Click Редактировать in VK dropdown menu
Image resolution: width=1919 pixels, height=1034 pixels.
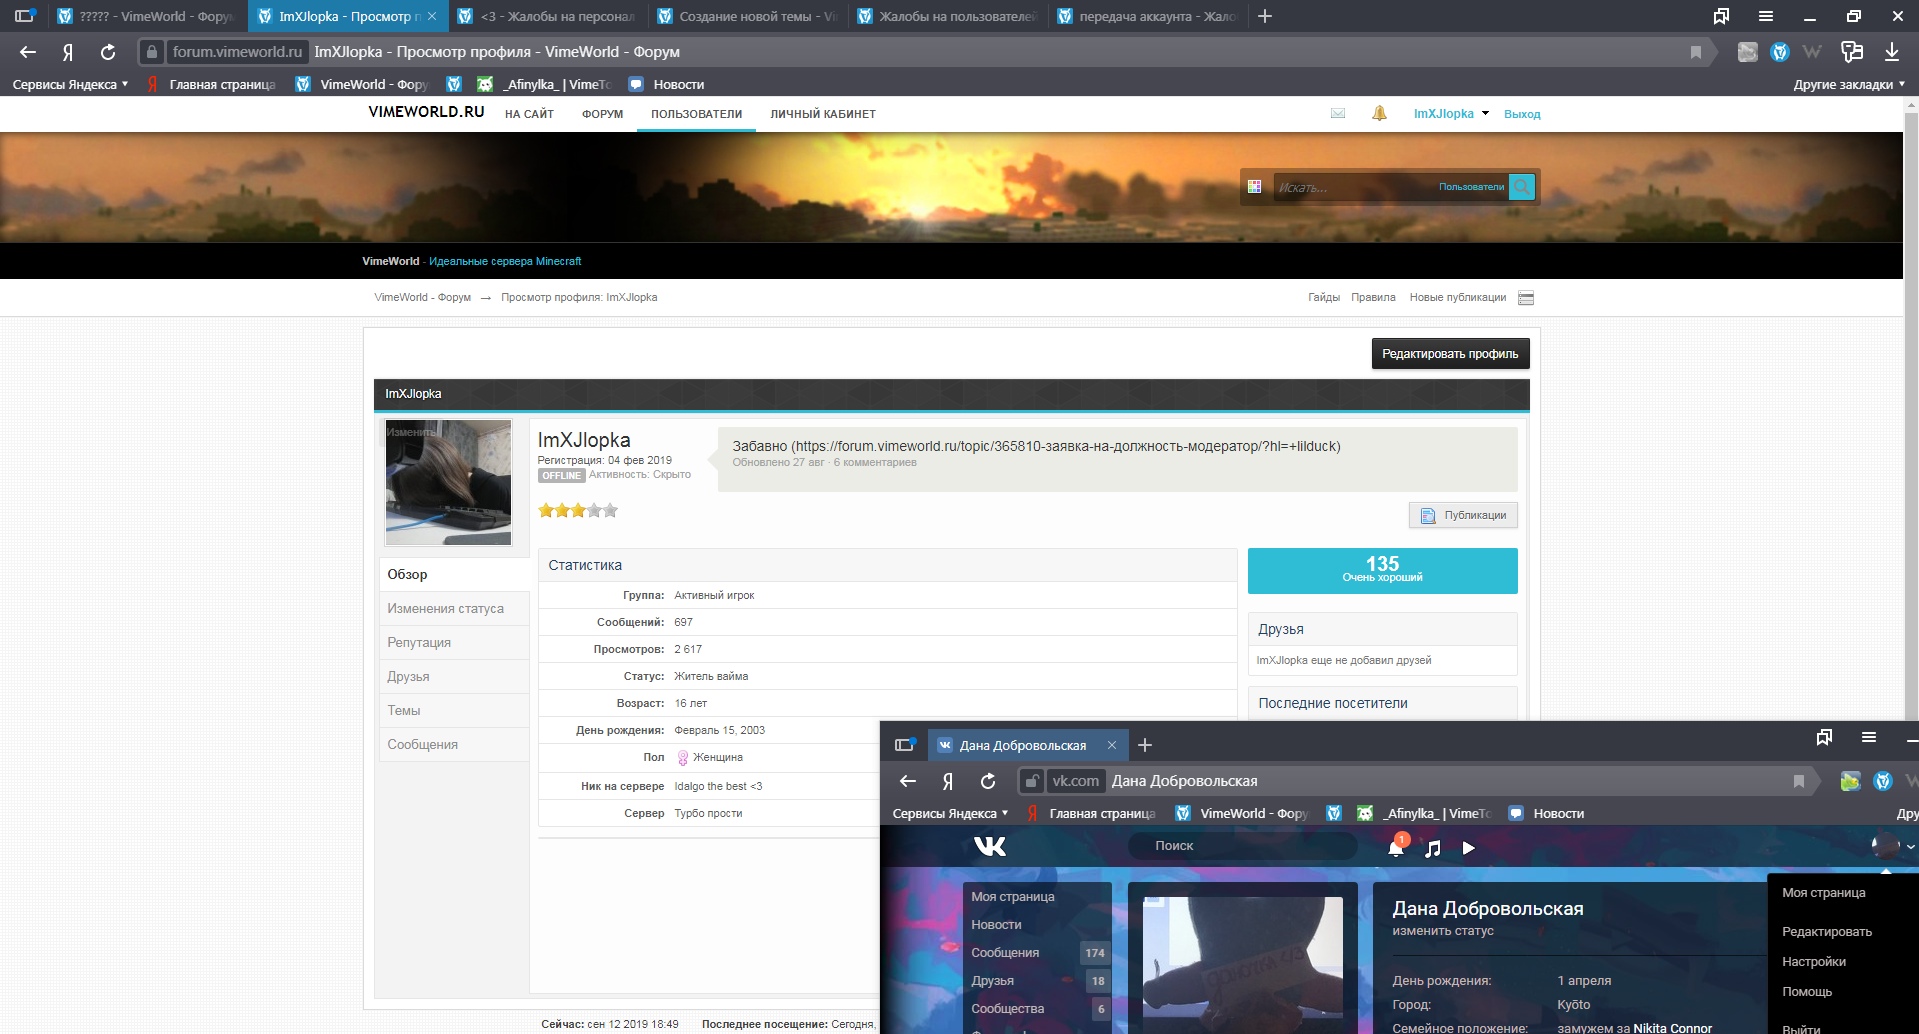1826,932
